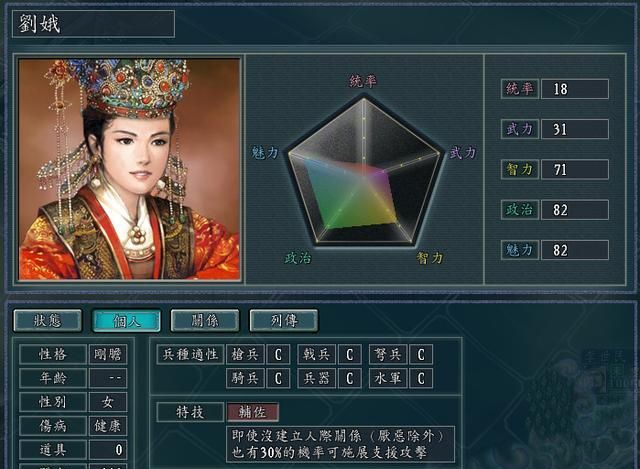The width and height of the screenshot is (640, 469).
Task: Click the 性格 personality value 剛膽
Action: pos(108,354)
